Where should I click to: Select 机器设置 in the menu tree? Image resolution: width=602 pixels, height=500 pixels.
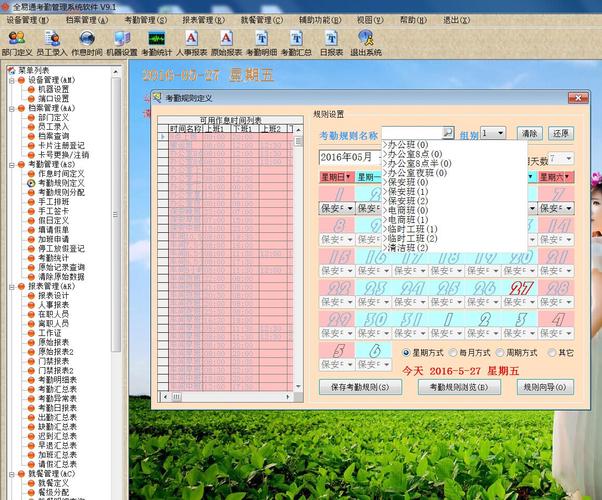tap(53, 89)
